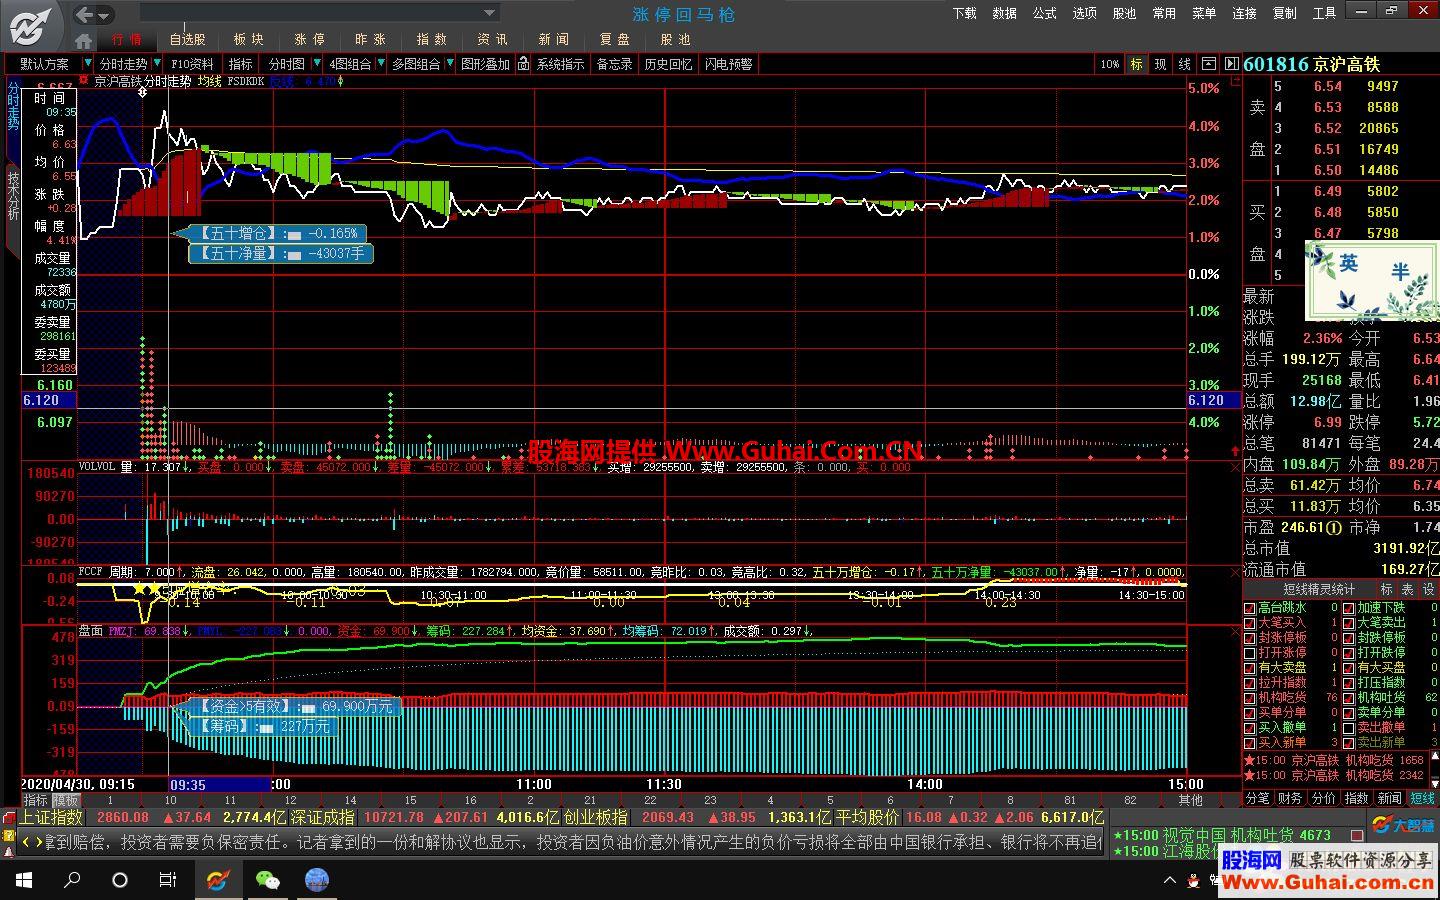Open the 财务 tab in bottom right panel
The height and width of the screenshot is (900, 1440).
click(x=1290, y=798)
